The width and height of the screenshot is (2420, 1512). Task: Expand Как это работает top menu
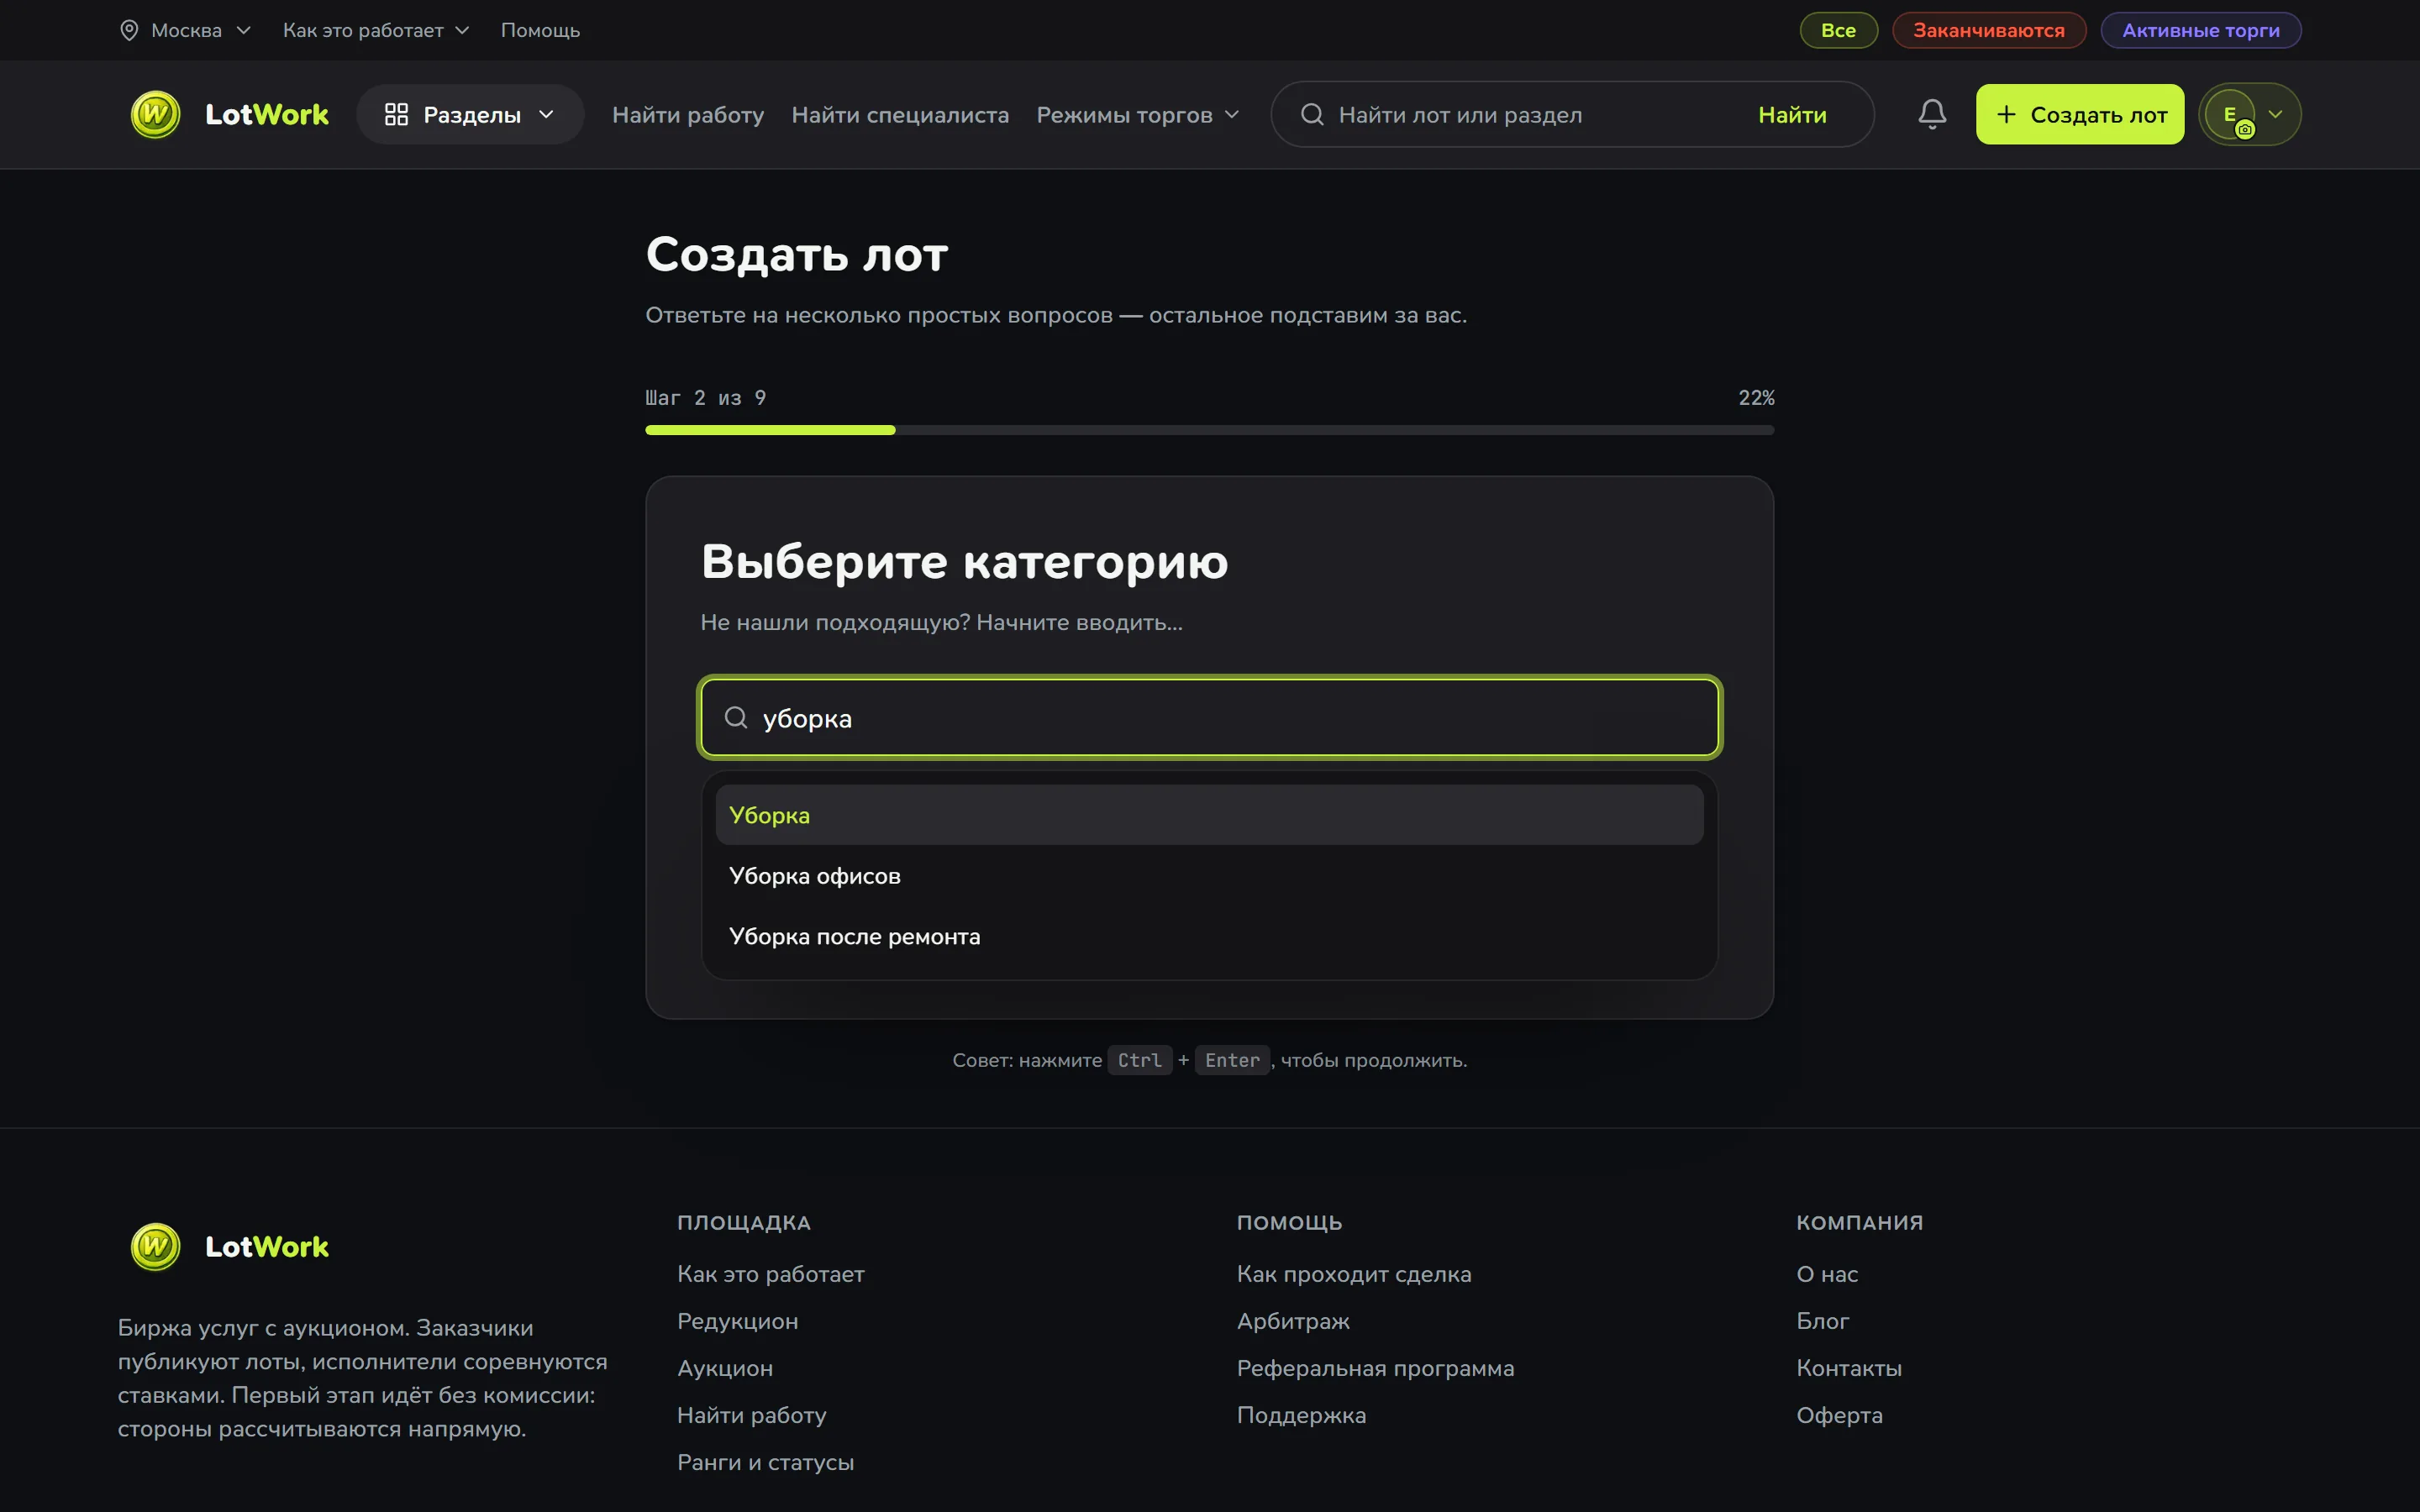pos(376,30)
